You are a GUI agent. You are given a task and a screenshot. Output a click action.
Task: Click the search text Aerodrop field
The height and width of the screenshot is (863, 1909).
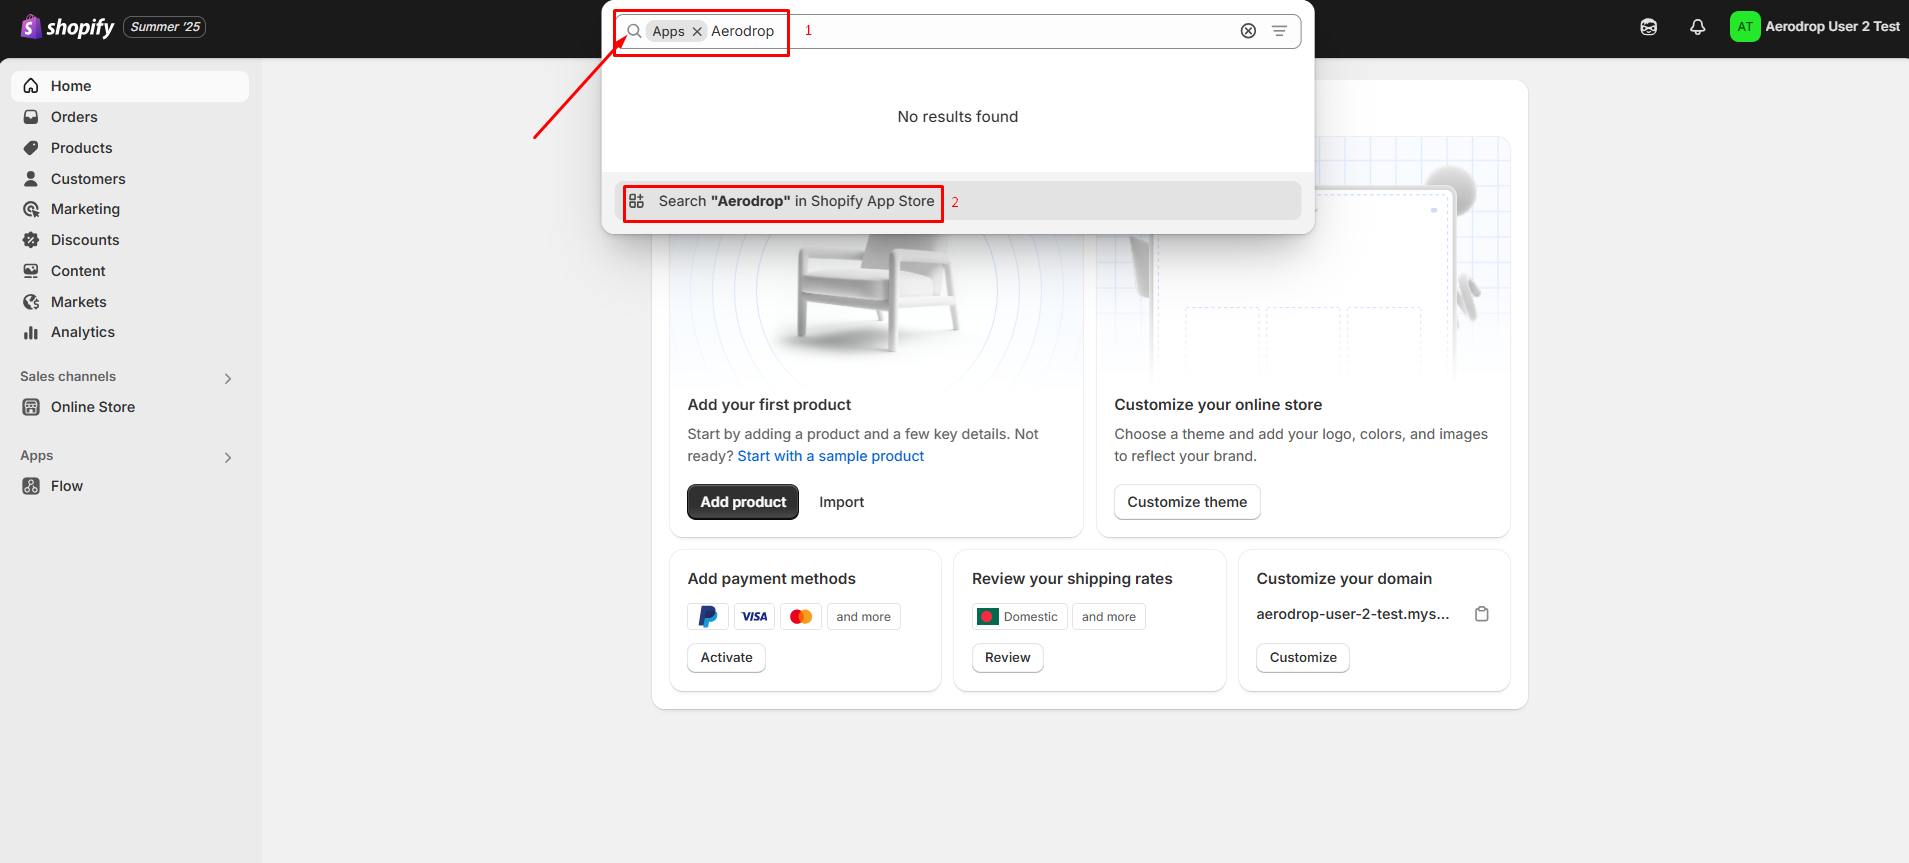742,31
